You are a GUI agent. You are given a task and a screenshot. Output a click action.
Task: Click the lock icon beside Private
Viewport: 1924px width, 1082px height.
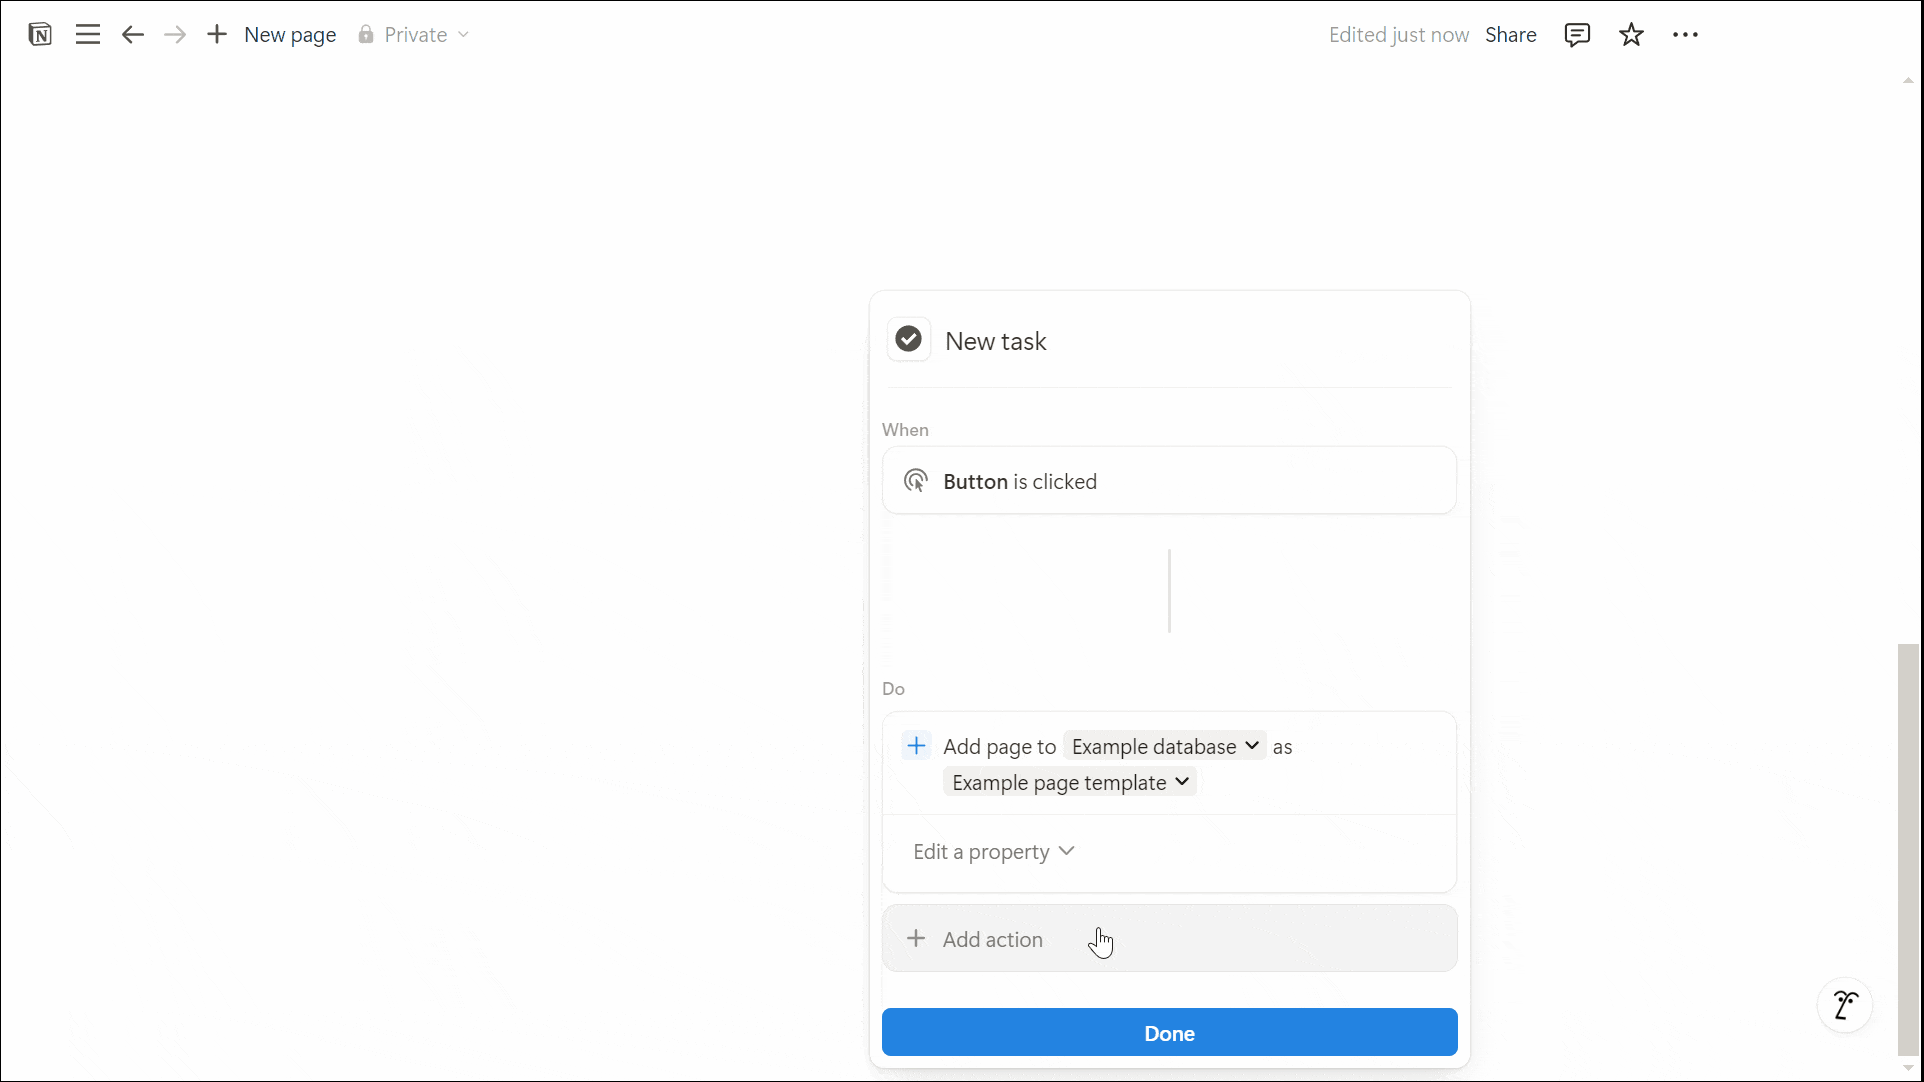click(x=366, y=35)
